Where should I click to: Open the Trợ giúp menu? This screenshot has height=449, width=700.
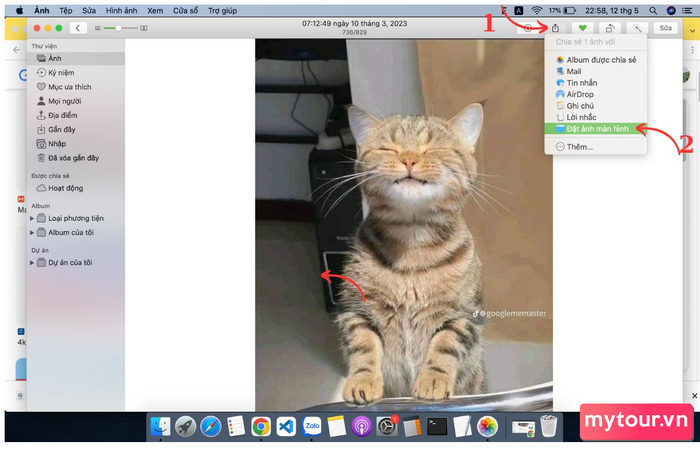pos(222,11)
